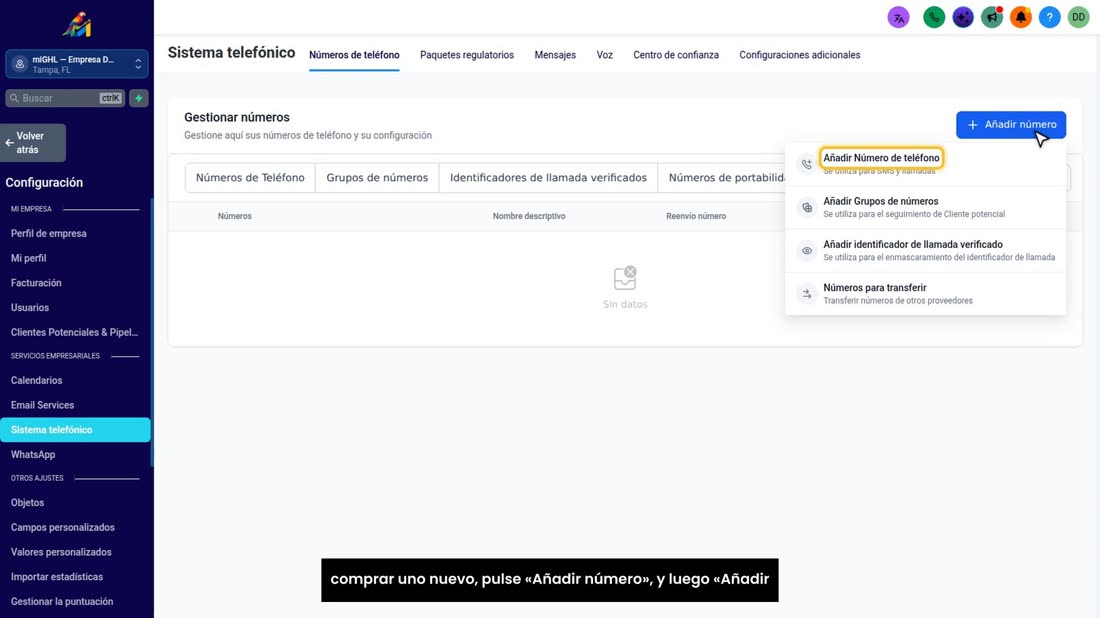Click the parrot logo in sidebar
The width and height of the screenshot is (1100, 618).
[76, 25]
